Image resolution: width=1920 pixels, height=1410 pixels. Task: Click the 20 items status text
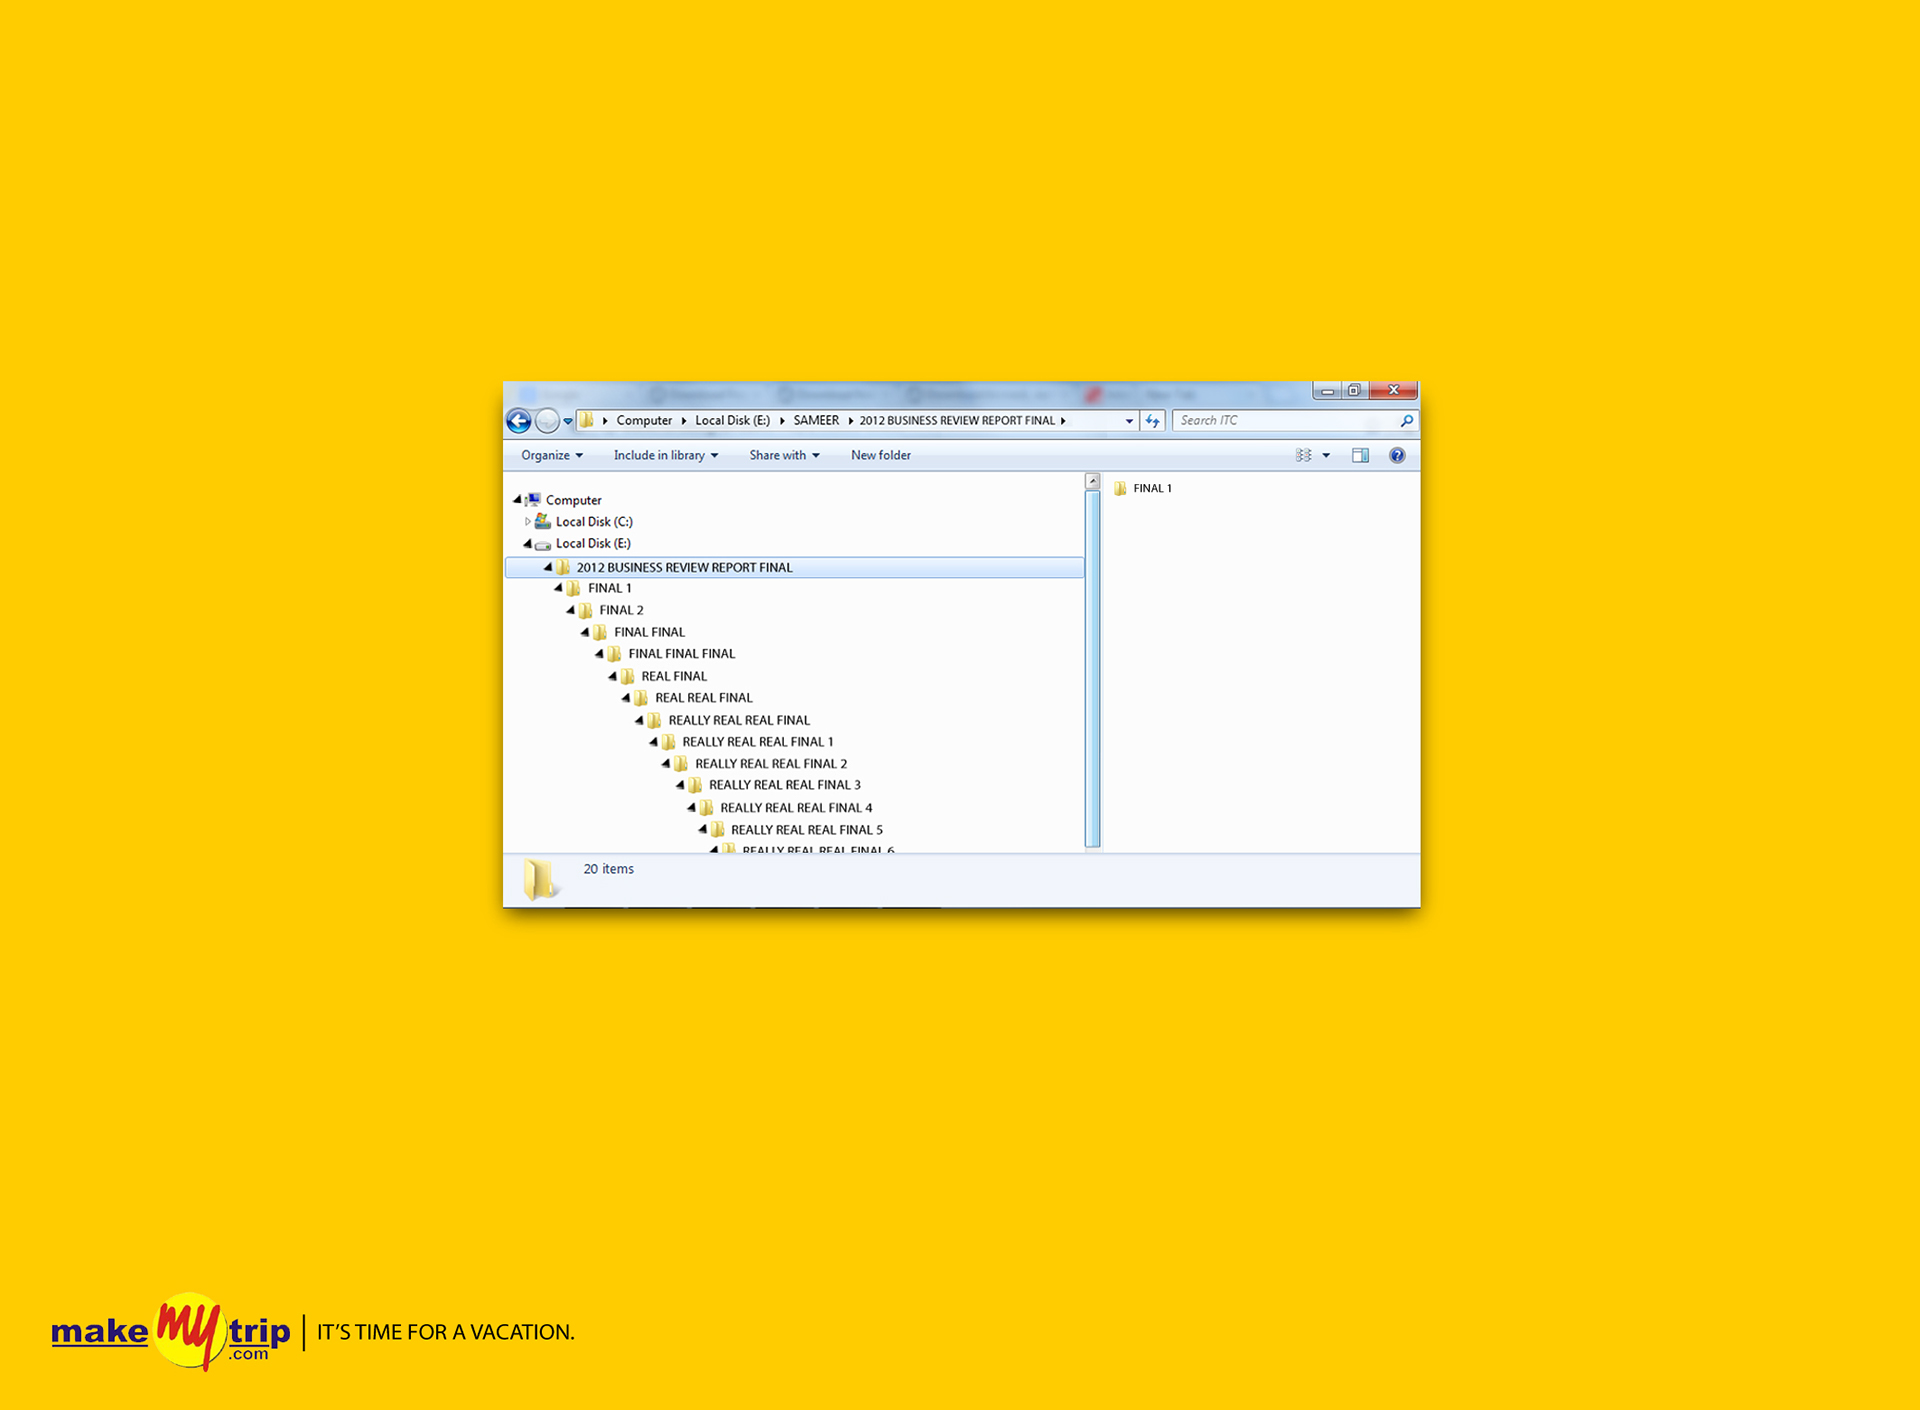click(609, 869)
